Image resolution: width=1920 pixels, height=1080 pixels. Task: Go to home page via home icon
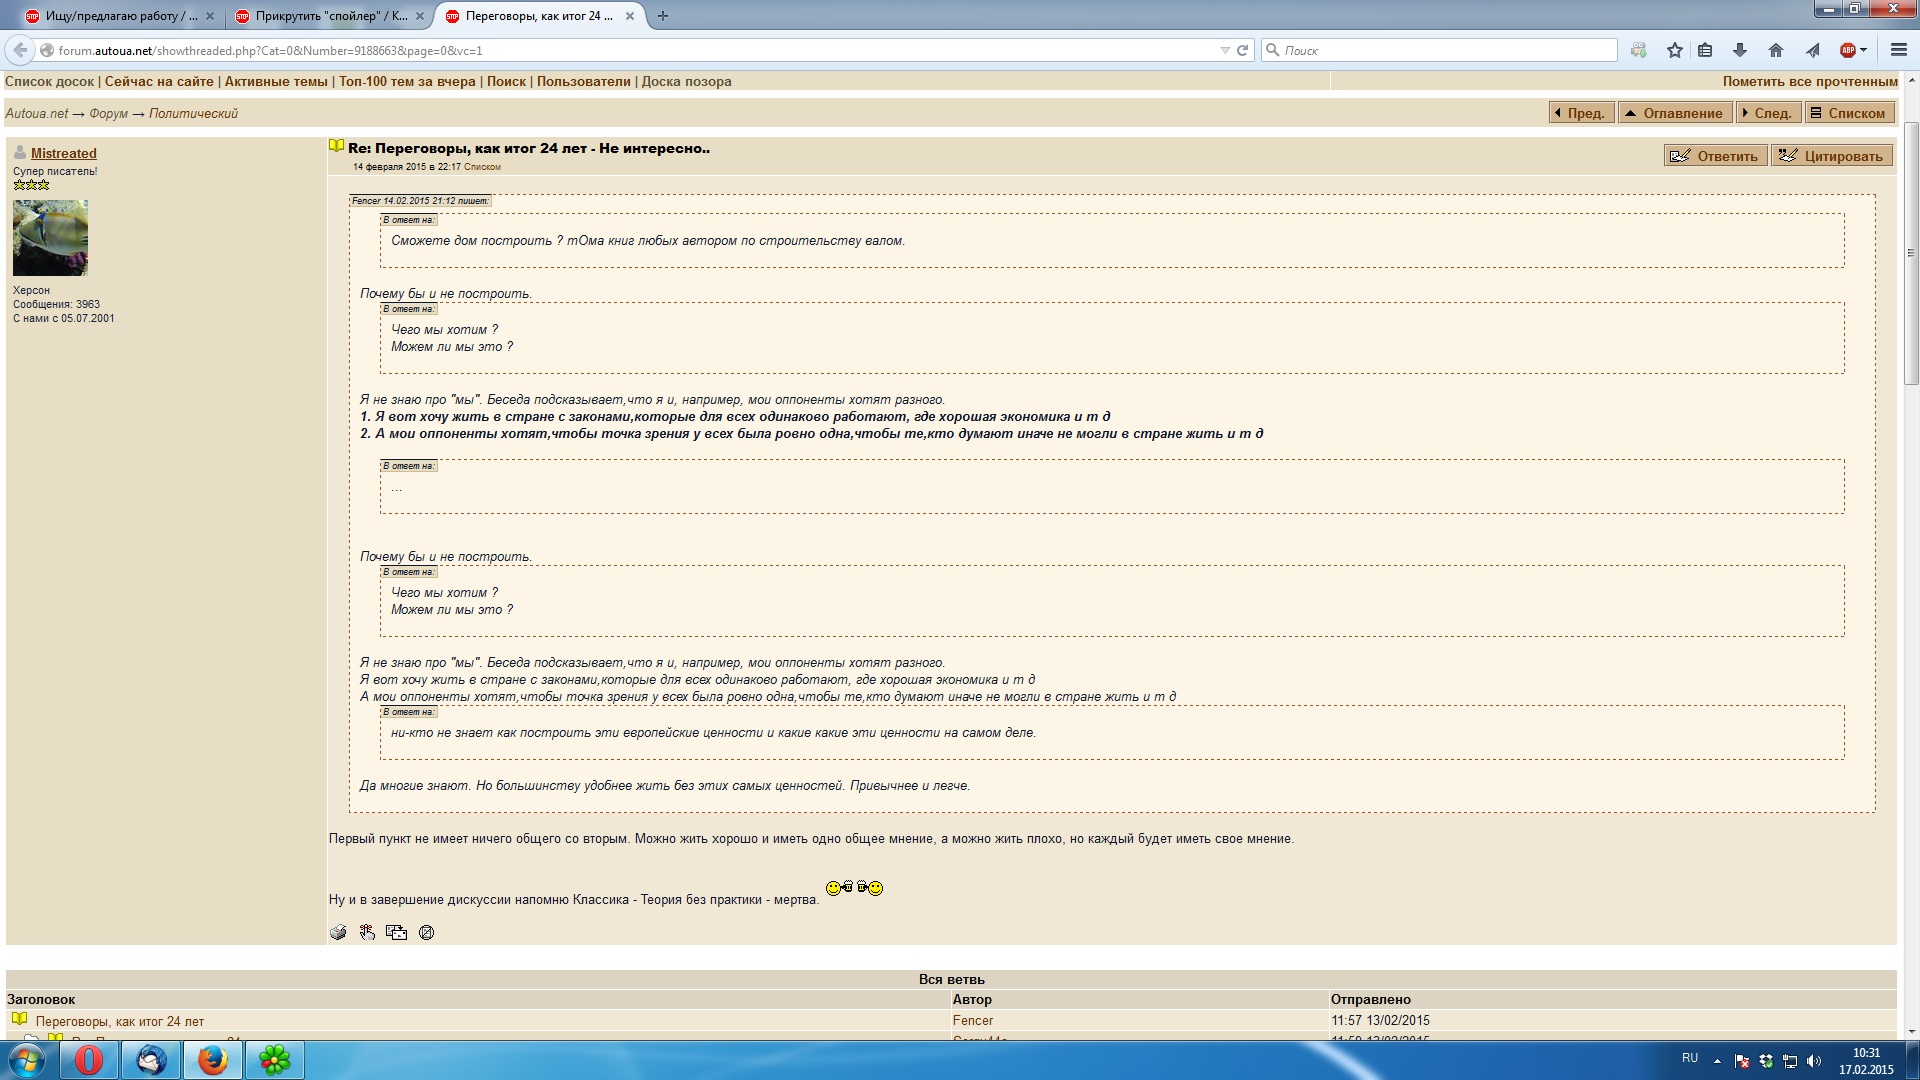click(x=1776, y=50)
